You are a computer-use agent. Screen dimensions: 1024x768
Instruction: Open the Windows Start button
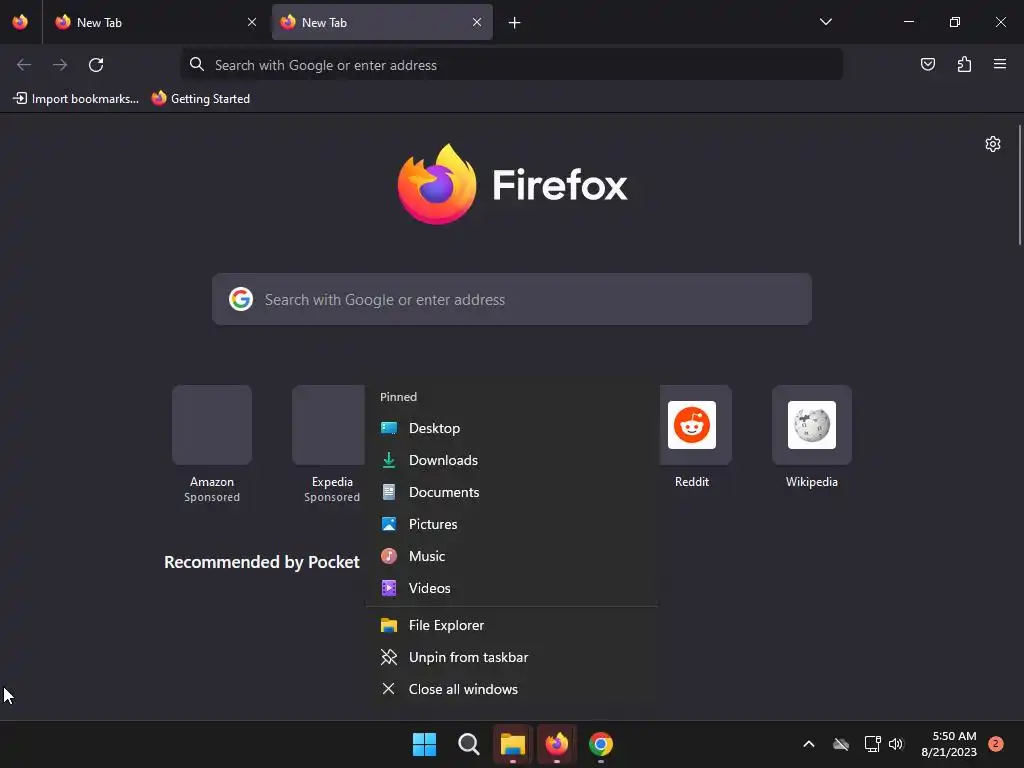click(x=424, y=744)
